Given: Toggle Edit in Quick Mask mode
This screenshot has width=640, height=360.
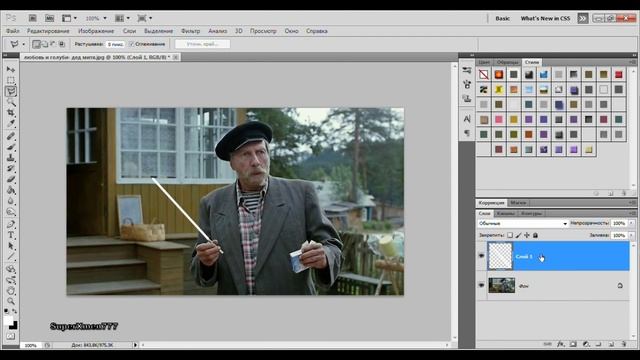Looking at the screenshot, I should [11, 336].
